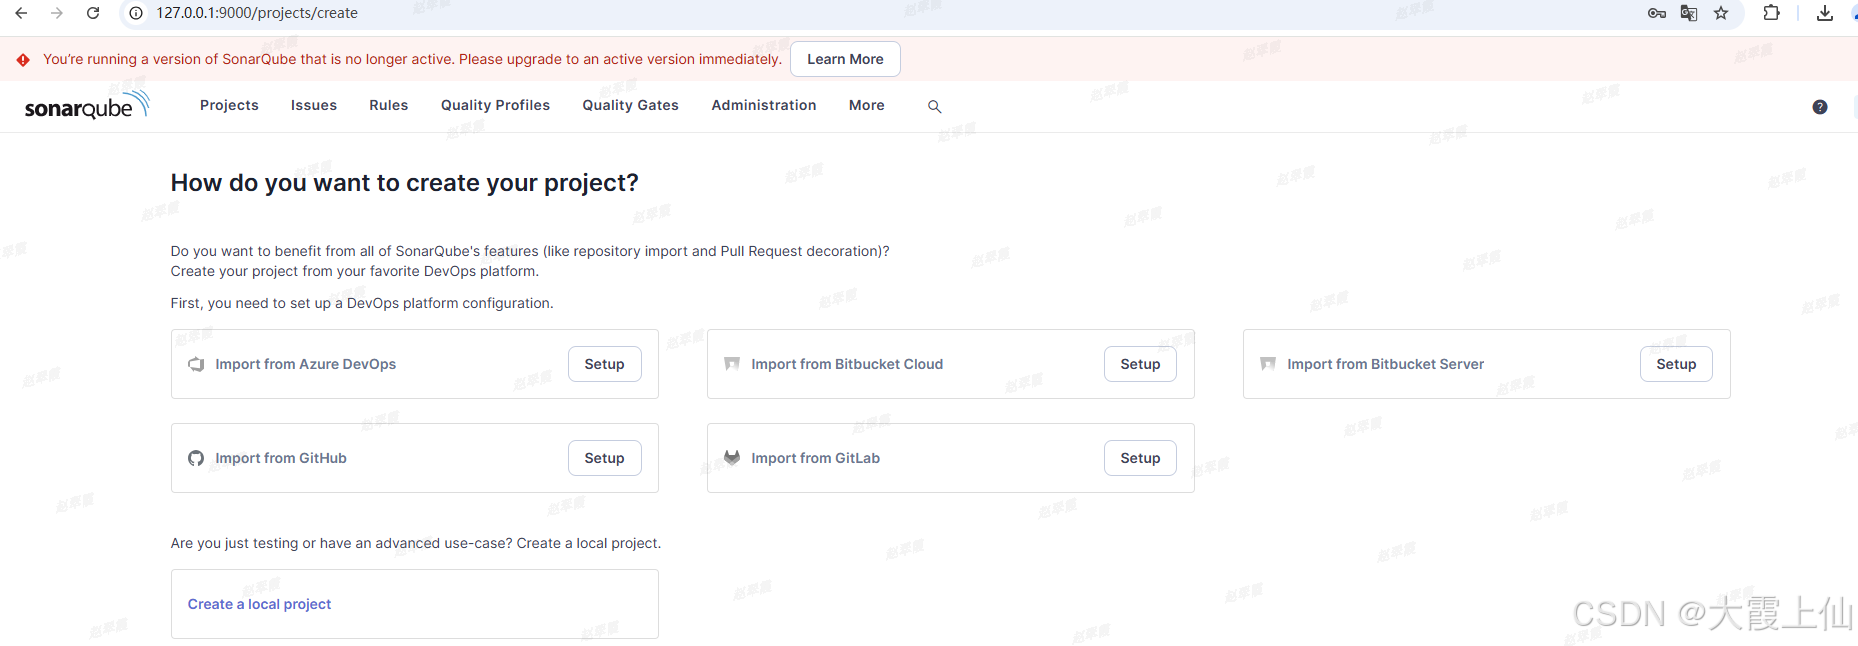Open the help question mark icon
The width and height of the screenshot is (1858, 646).
(1820, 107)
